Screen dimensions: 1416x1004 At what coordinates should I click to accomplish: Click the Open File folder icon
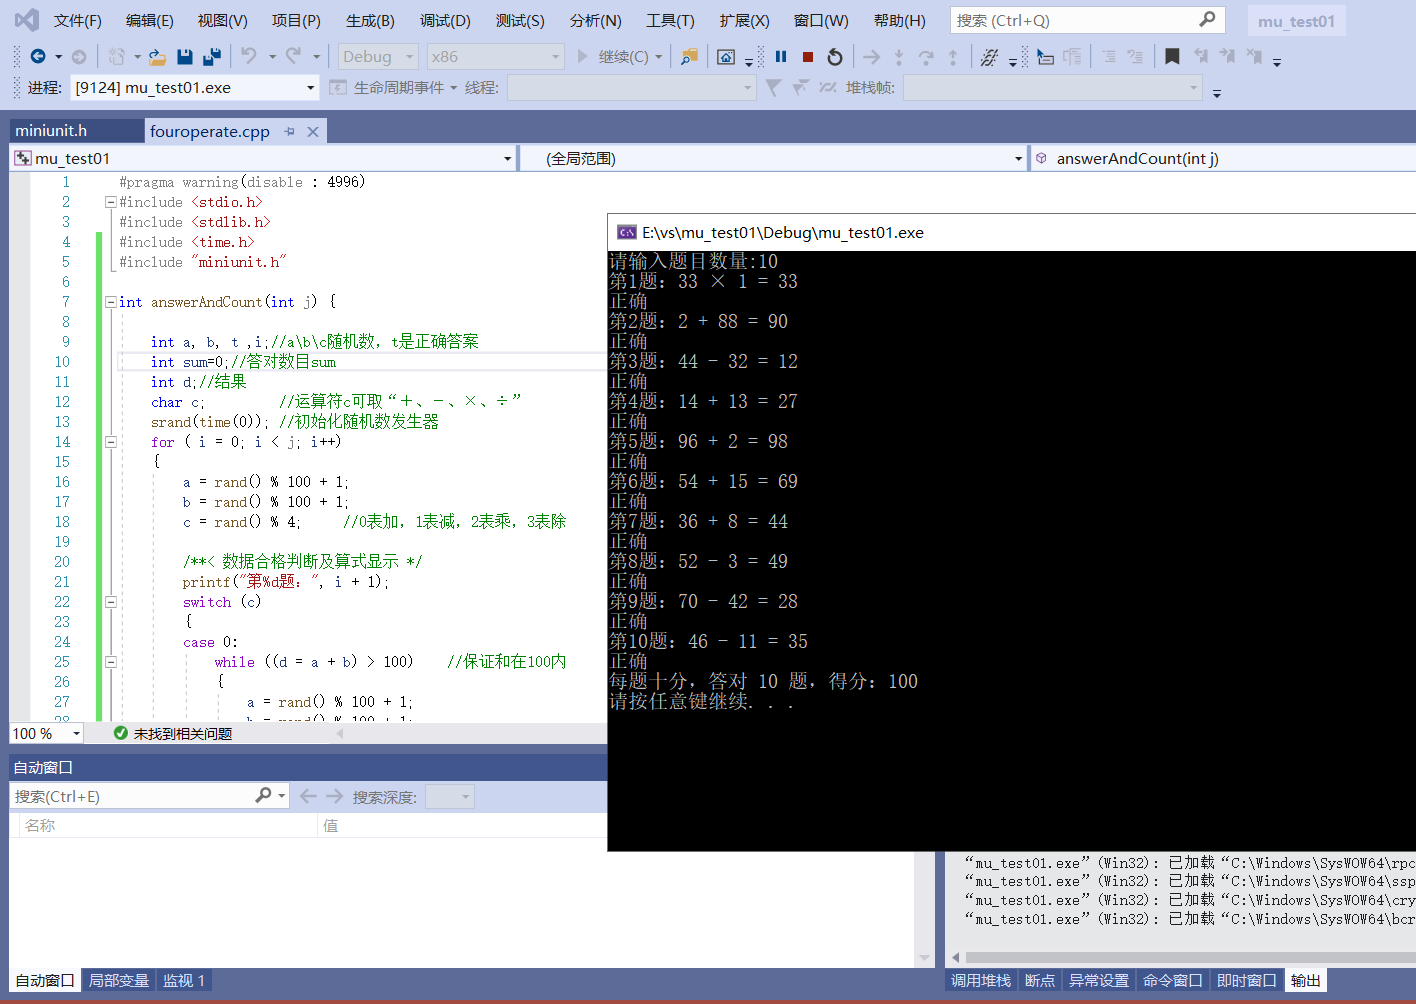pyautogui.click(x=157, y=57)
